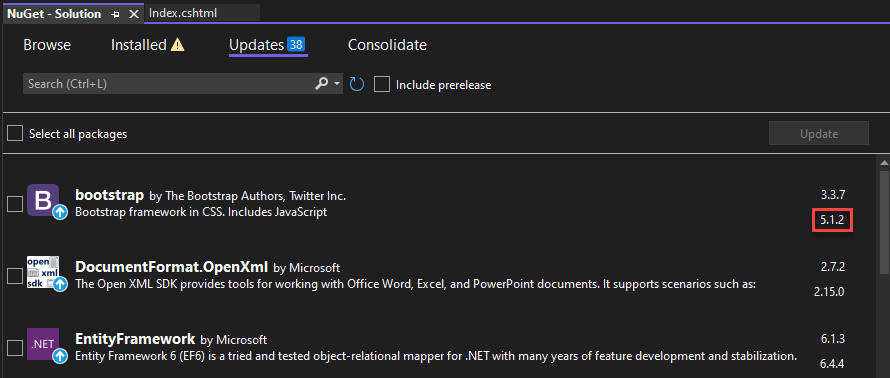The image size is (890, 378).
Task: Click OpenXml installed version 2.7.2
Action: pyautogui.click(x=833, y=267)
